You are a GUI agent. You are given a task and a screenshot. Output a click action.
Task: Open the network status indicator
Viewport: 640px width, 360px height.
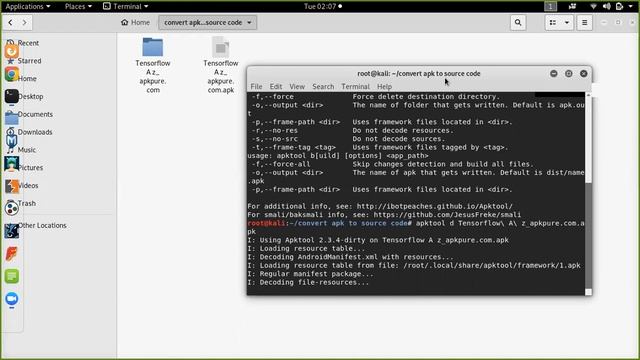tap(593, 6)
